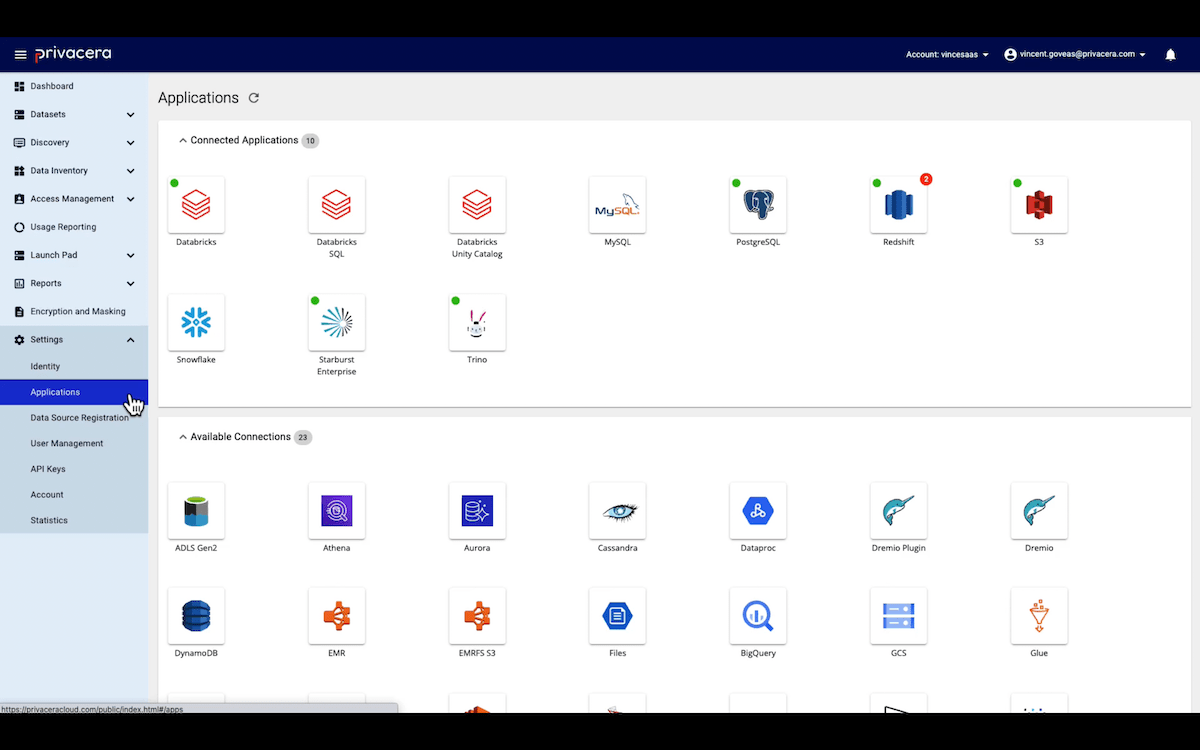Viewport: 1200px width, 750px height.
Task: Open the S3 connected application
Action: tap(1039, 205)
